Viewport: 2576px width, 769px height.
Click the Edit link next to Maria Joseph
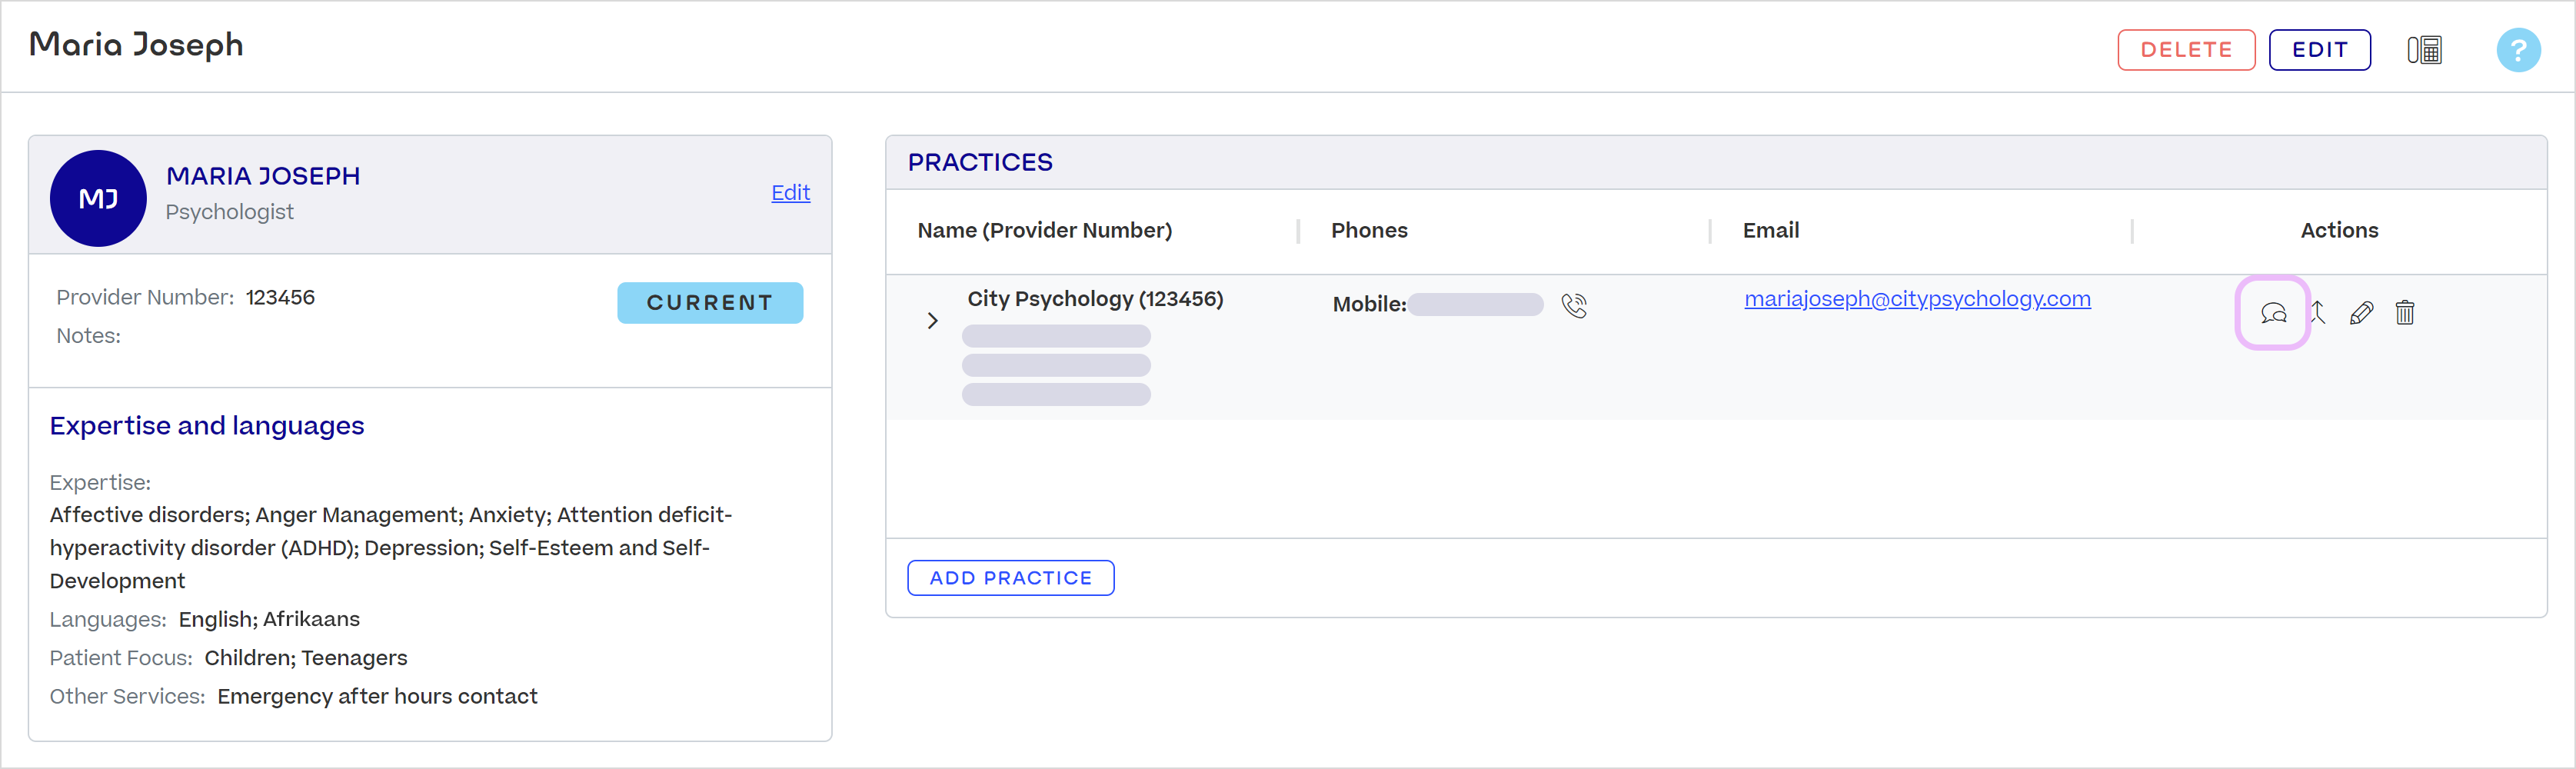pos(790,192)
